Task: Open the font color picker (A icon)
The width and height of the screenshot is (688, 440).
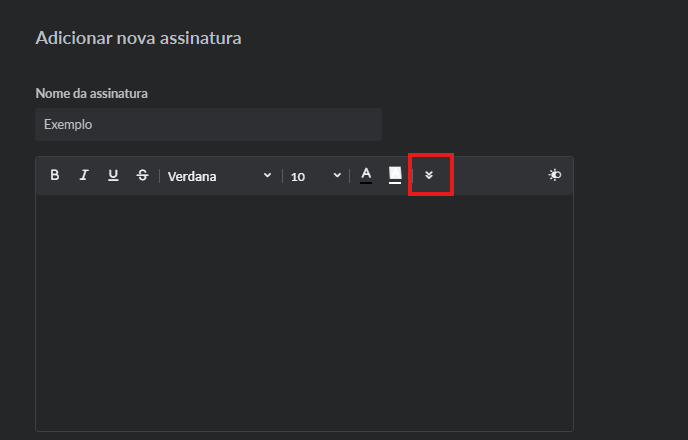Action: [x=366, y=175]
